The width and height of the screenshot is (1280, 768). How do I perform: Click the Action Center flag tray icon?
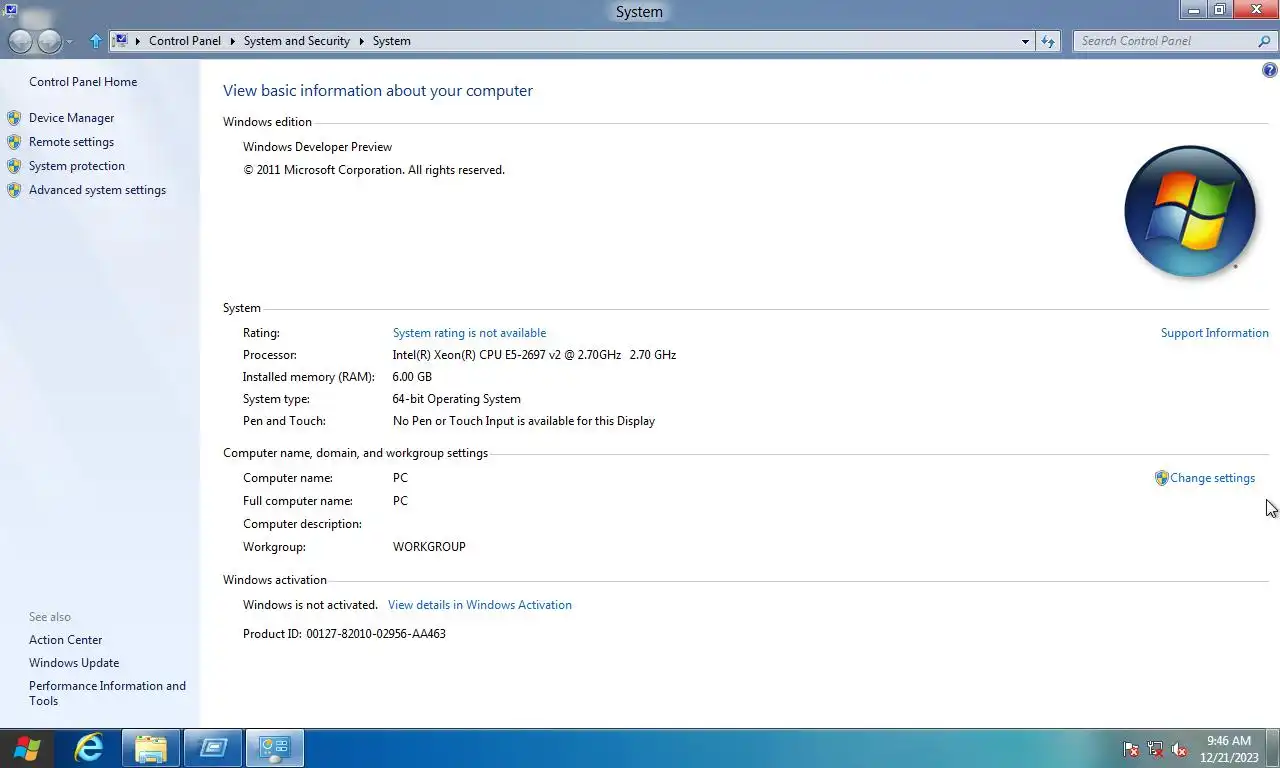pos(1131,749)
